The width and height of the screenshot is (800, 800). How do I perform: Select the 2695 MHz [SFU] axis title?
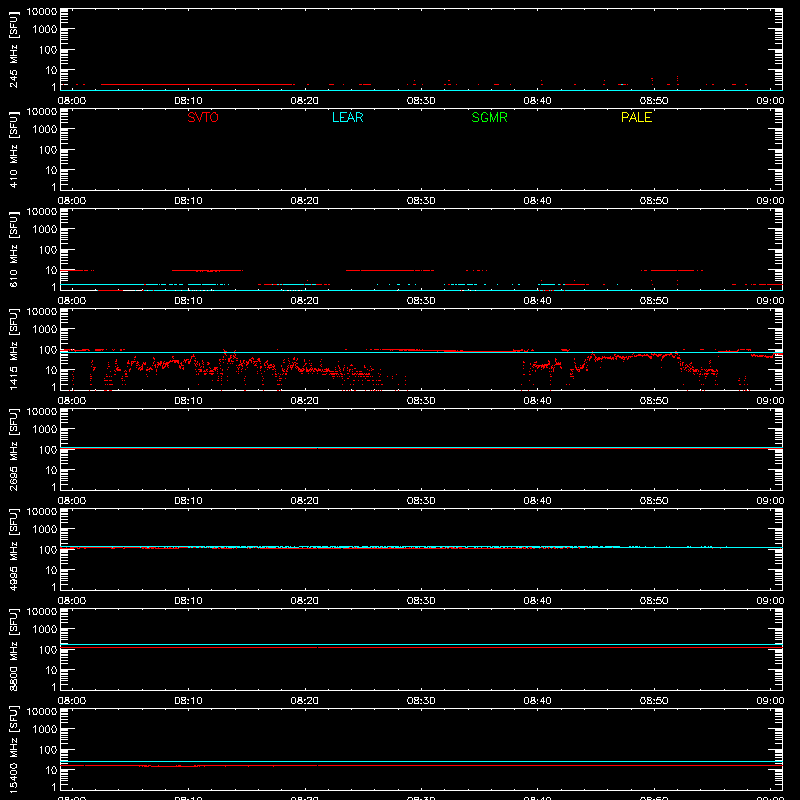(13, 449)
